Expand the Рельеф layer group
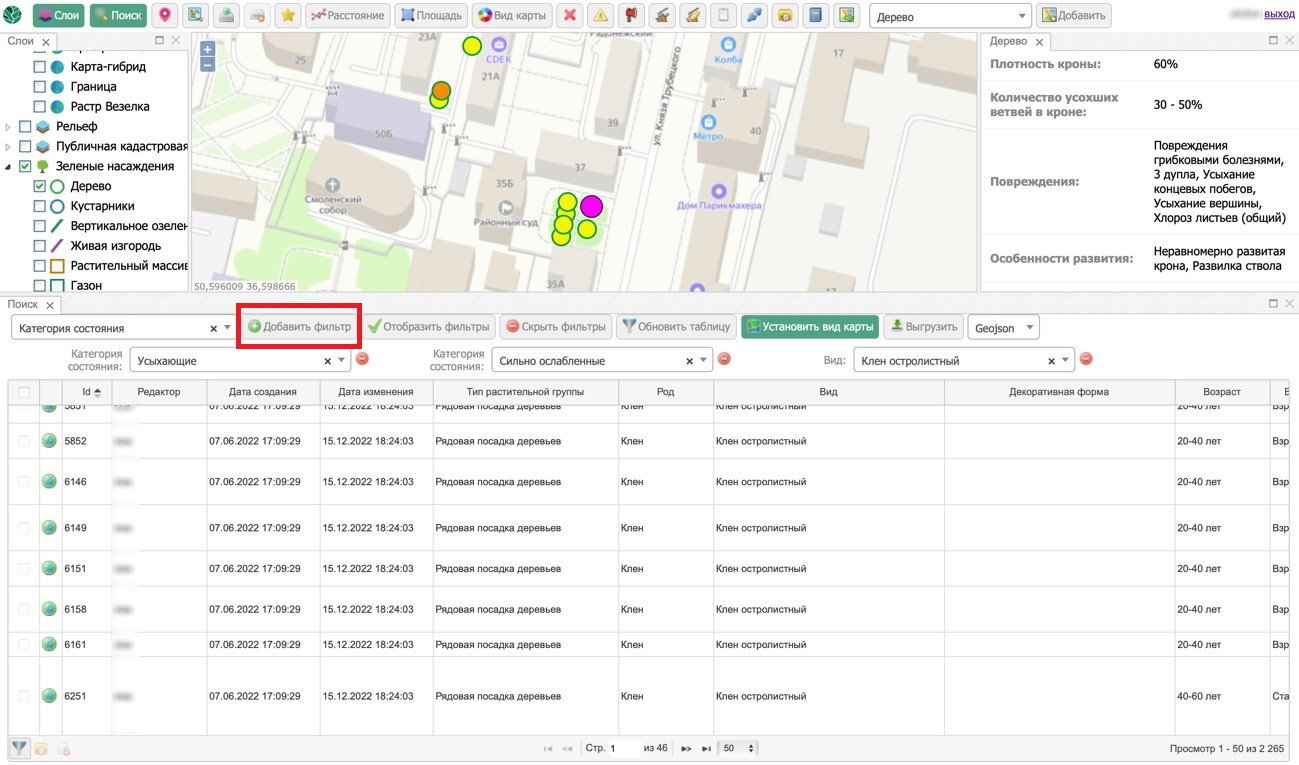 [x=9, y=127]
